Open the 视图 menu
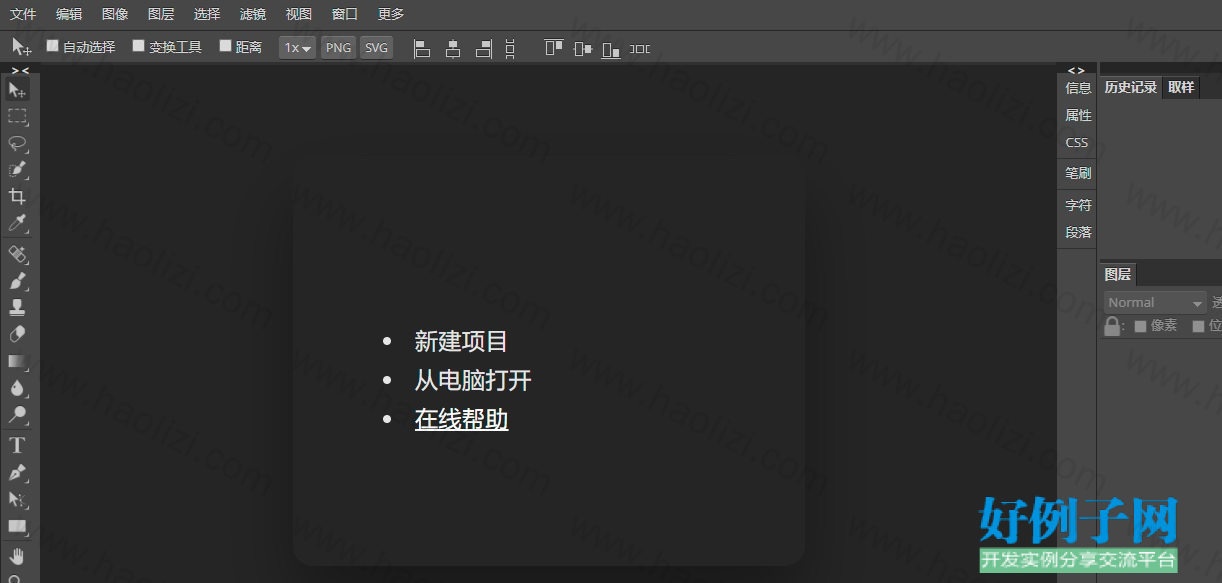Screen dimensions: 1222x583 (299, 14)
